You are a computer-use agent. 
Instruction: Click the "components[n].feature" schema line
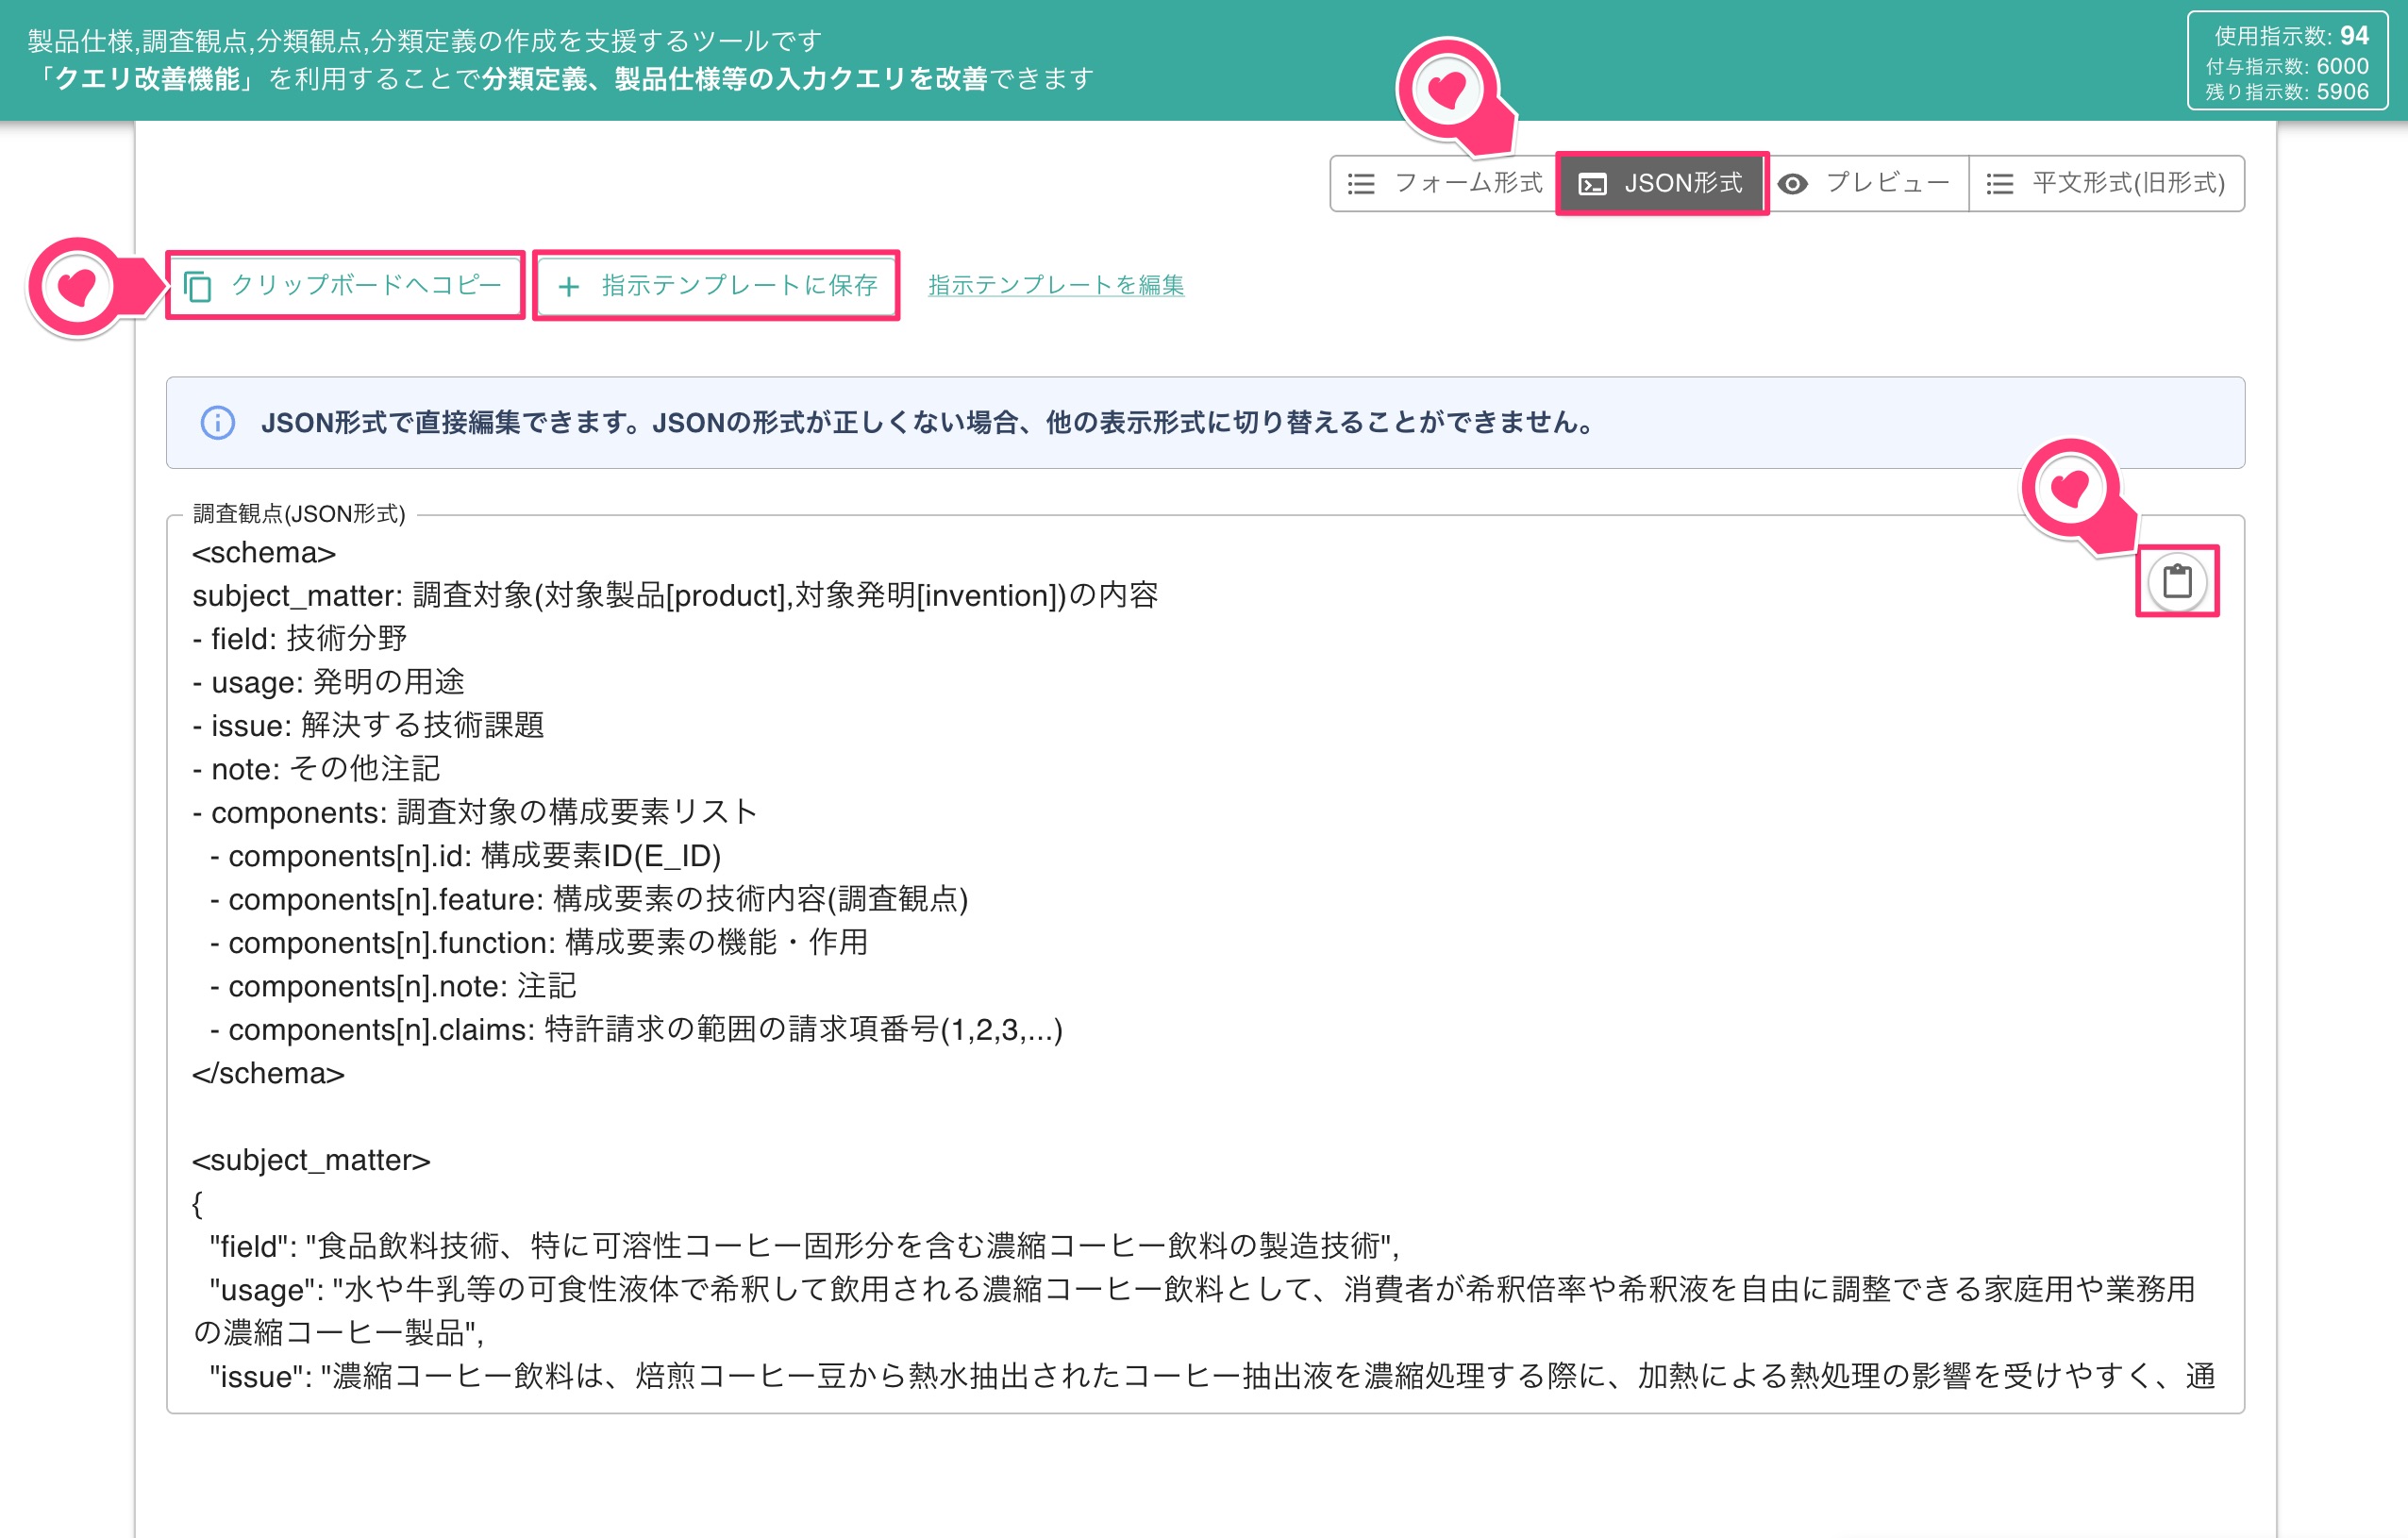pos(588,899)
